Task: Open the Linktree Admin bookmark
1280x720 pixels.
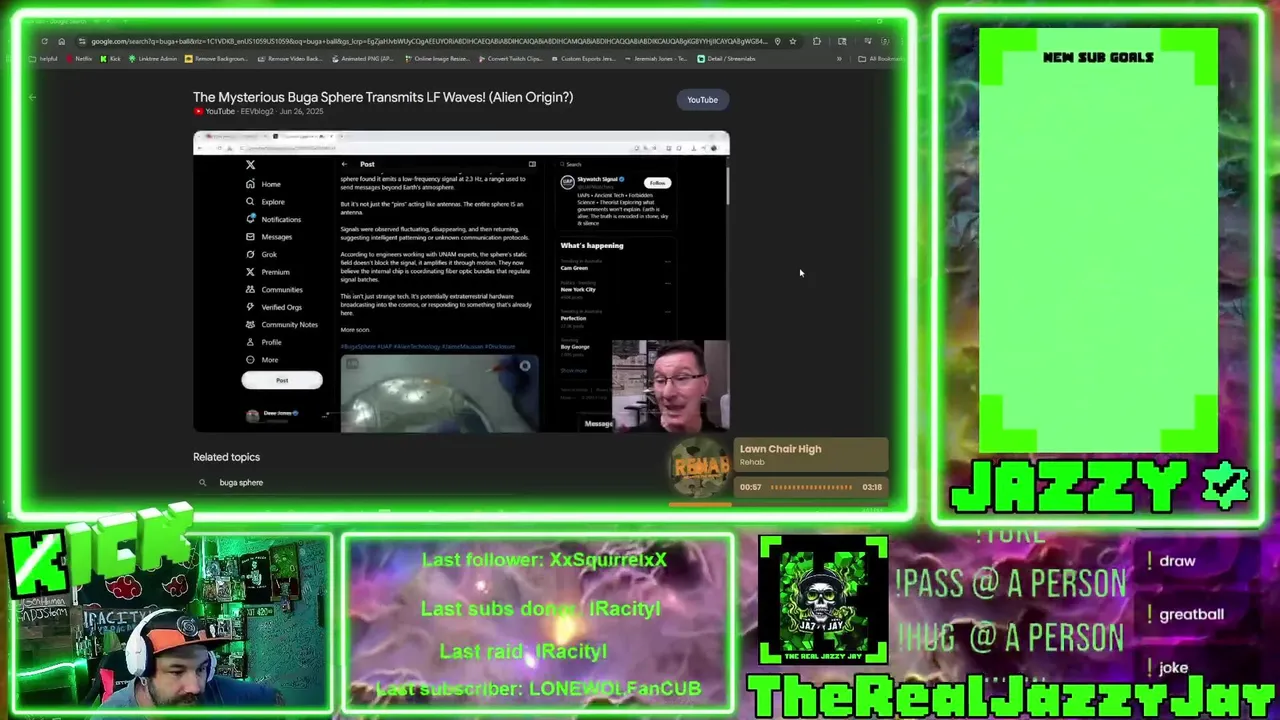Action: tap(153, 59)
